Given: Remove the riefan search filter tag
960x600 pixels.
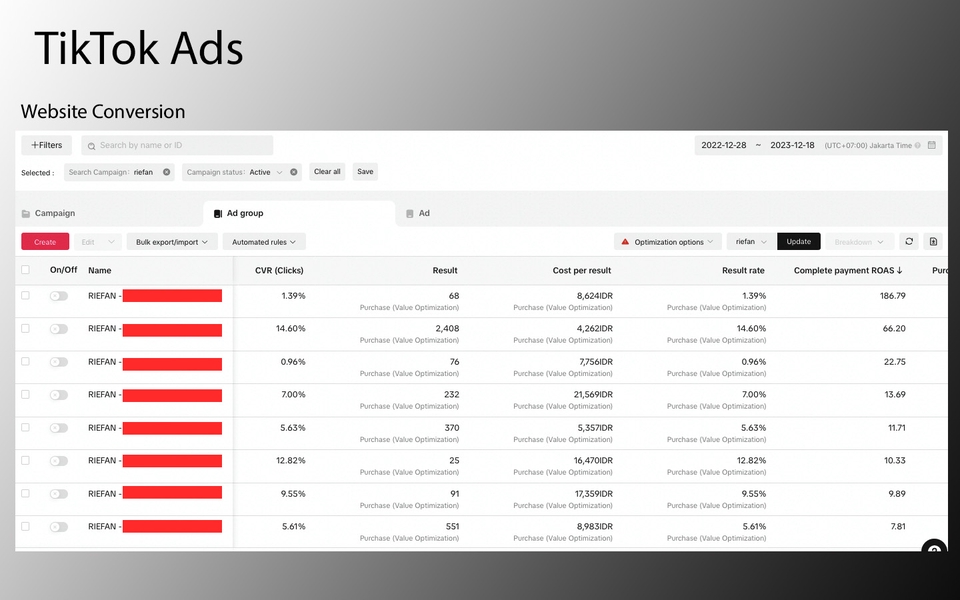Looking at the screenshot, I should tap(166, 171).
